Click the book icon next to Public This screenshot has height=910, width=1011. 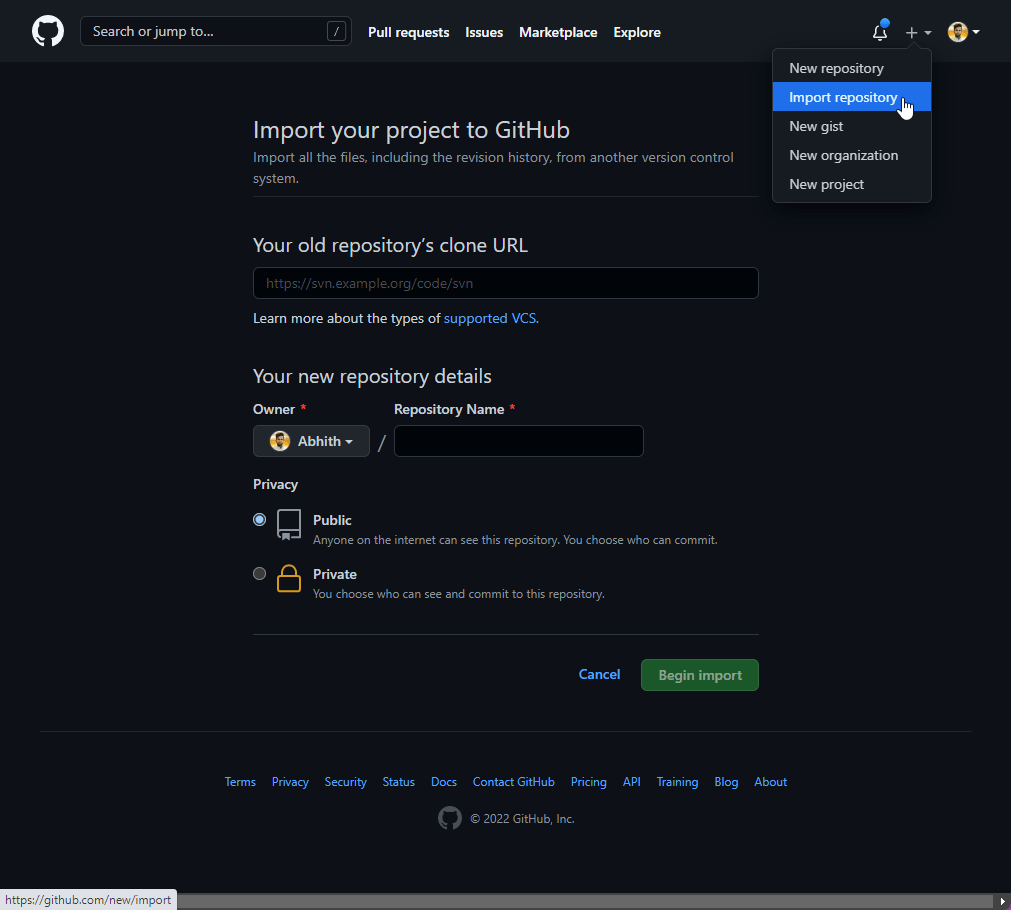288,524
